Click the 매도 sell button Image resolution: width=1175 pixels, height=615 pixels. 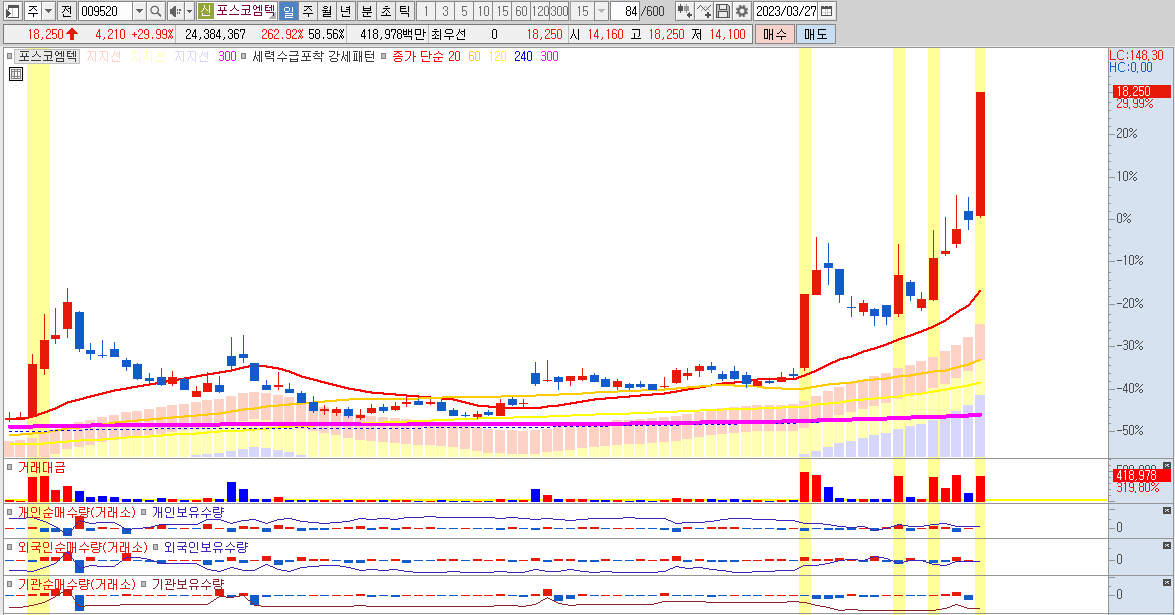(815, 34)
